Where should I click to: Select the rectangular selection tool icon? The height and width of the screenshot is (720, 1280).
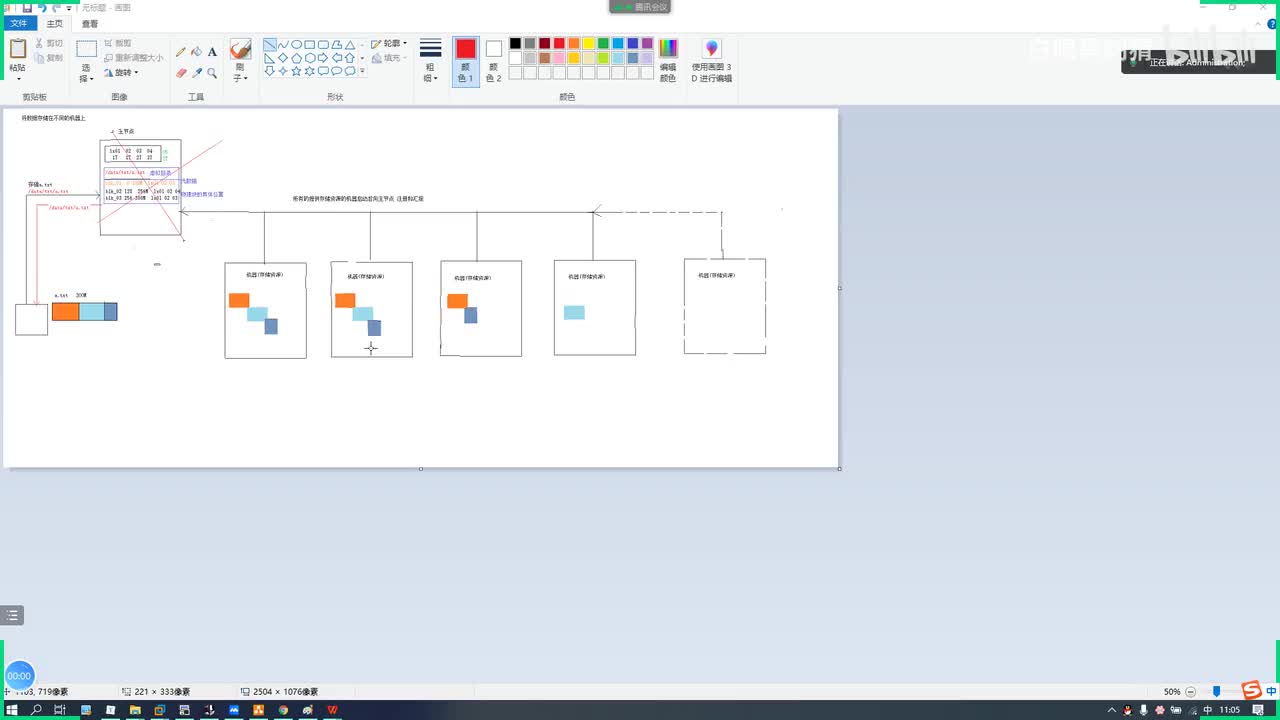click(87, 49)
